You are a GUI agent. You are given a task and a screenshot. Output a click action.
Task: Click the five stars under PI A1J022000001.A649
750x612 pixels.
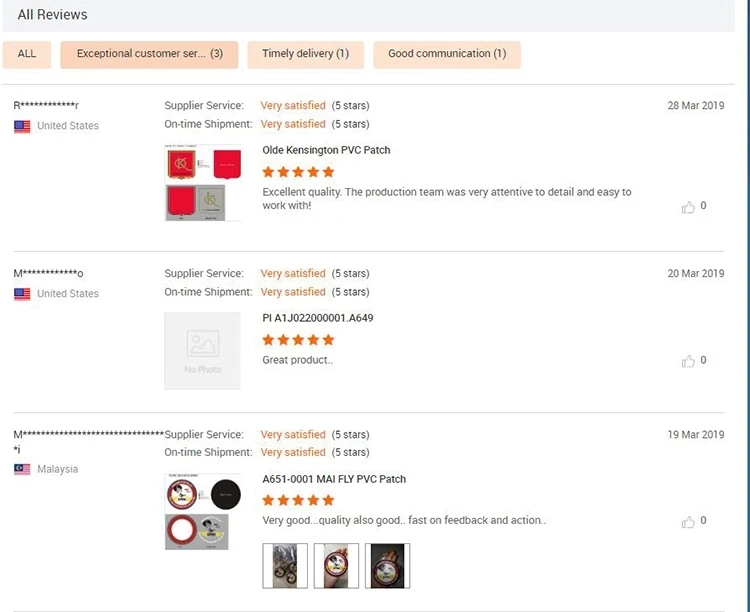(x=298, y=340)
